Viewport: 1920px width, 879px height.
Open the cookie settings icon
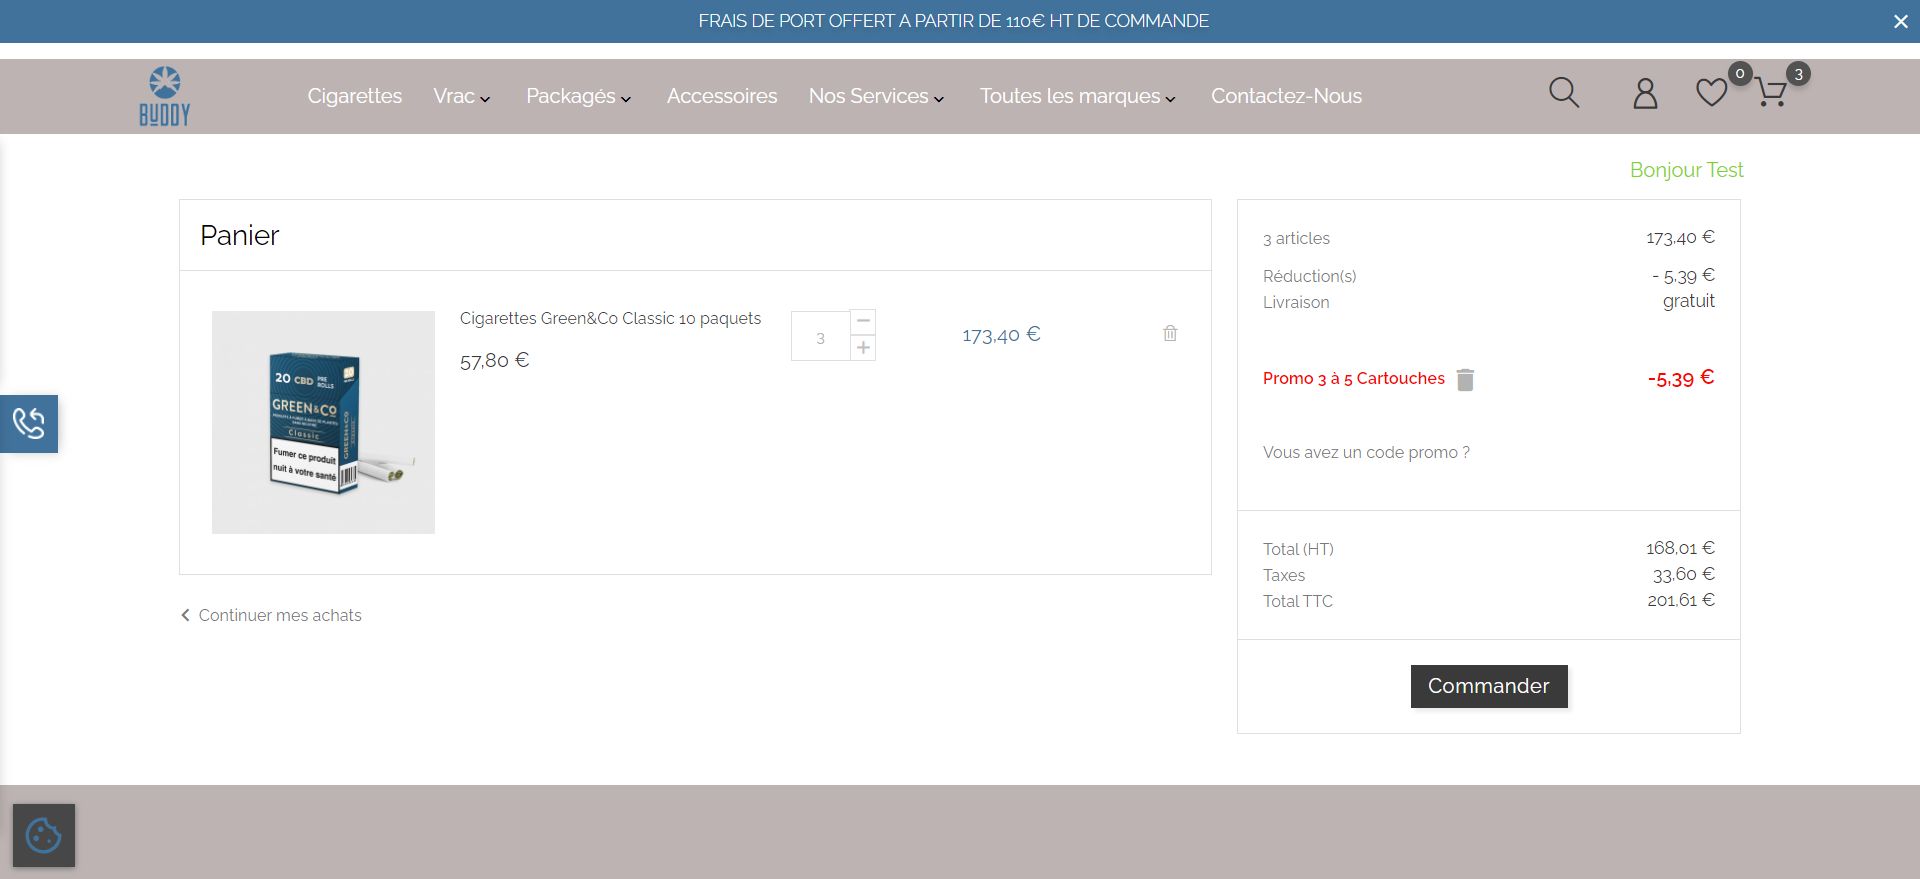click(x=44, y=835)
